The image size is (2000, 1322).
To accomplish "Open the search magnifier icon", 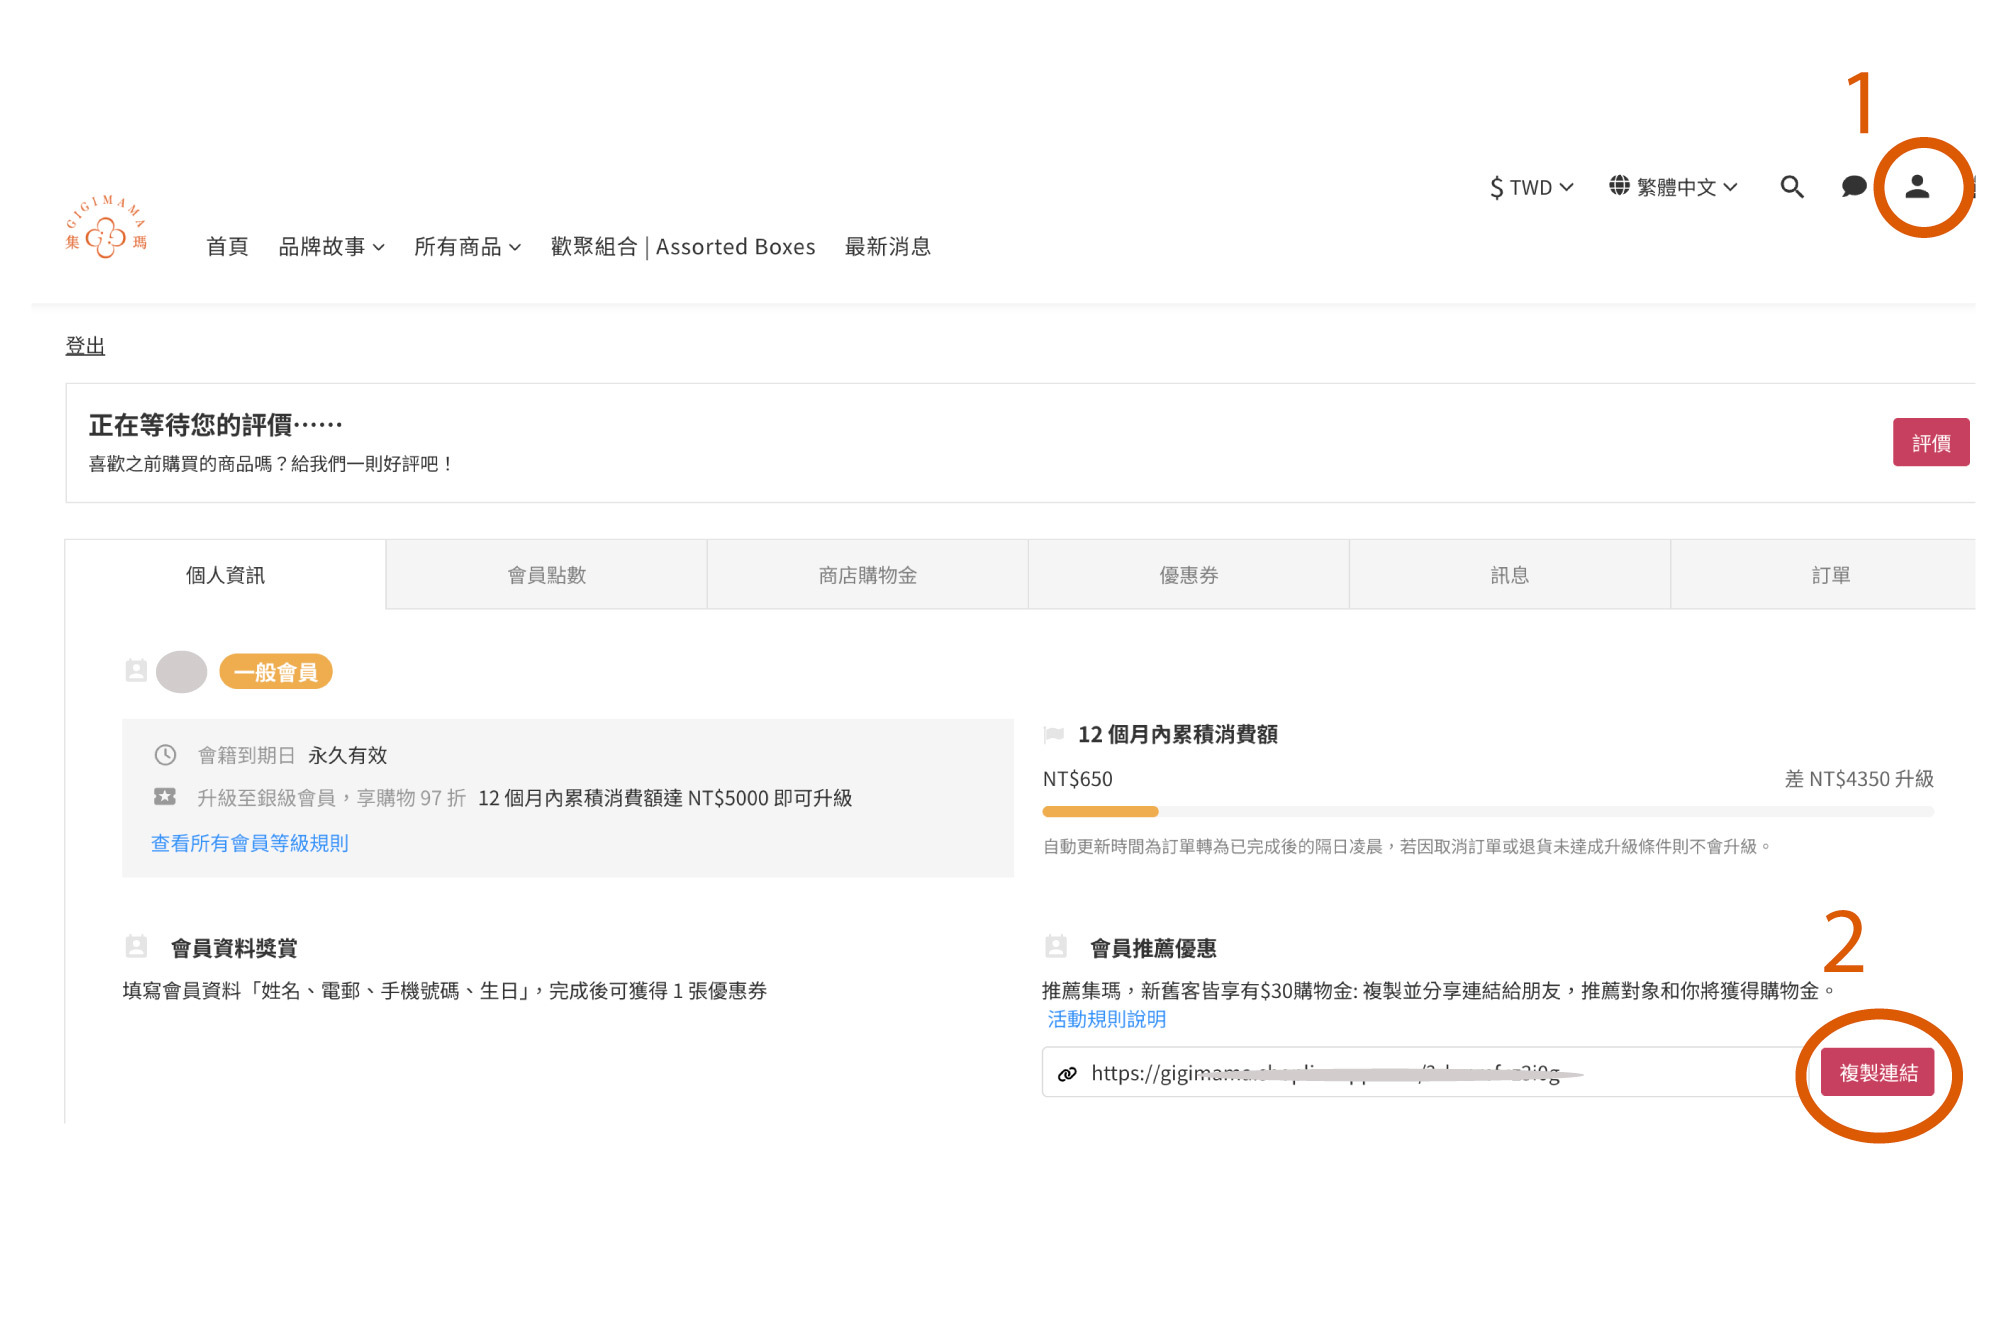I will (1791, 187).
